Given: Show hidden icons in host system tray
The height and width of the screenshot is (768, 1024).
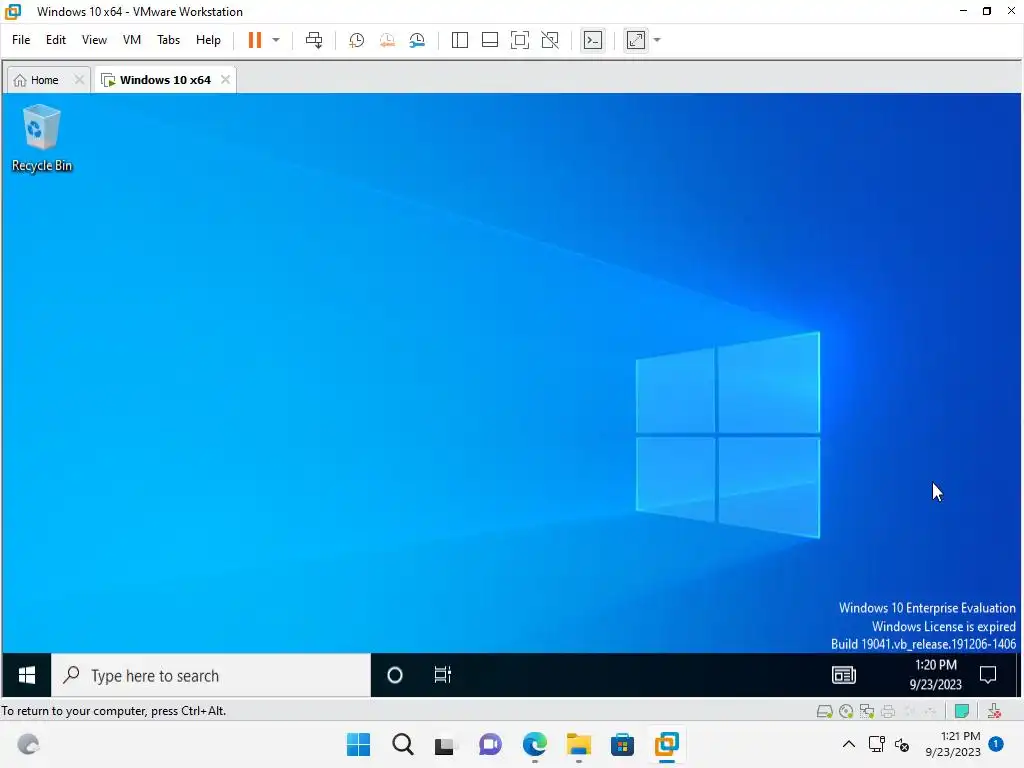Looking at the screenshot, I should [849, 744].
